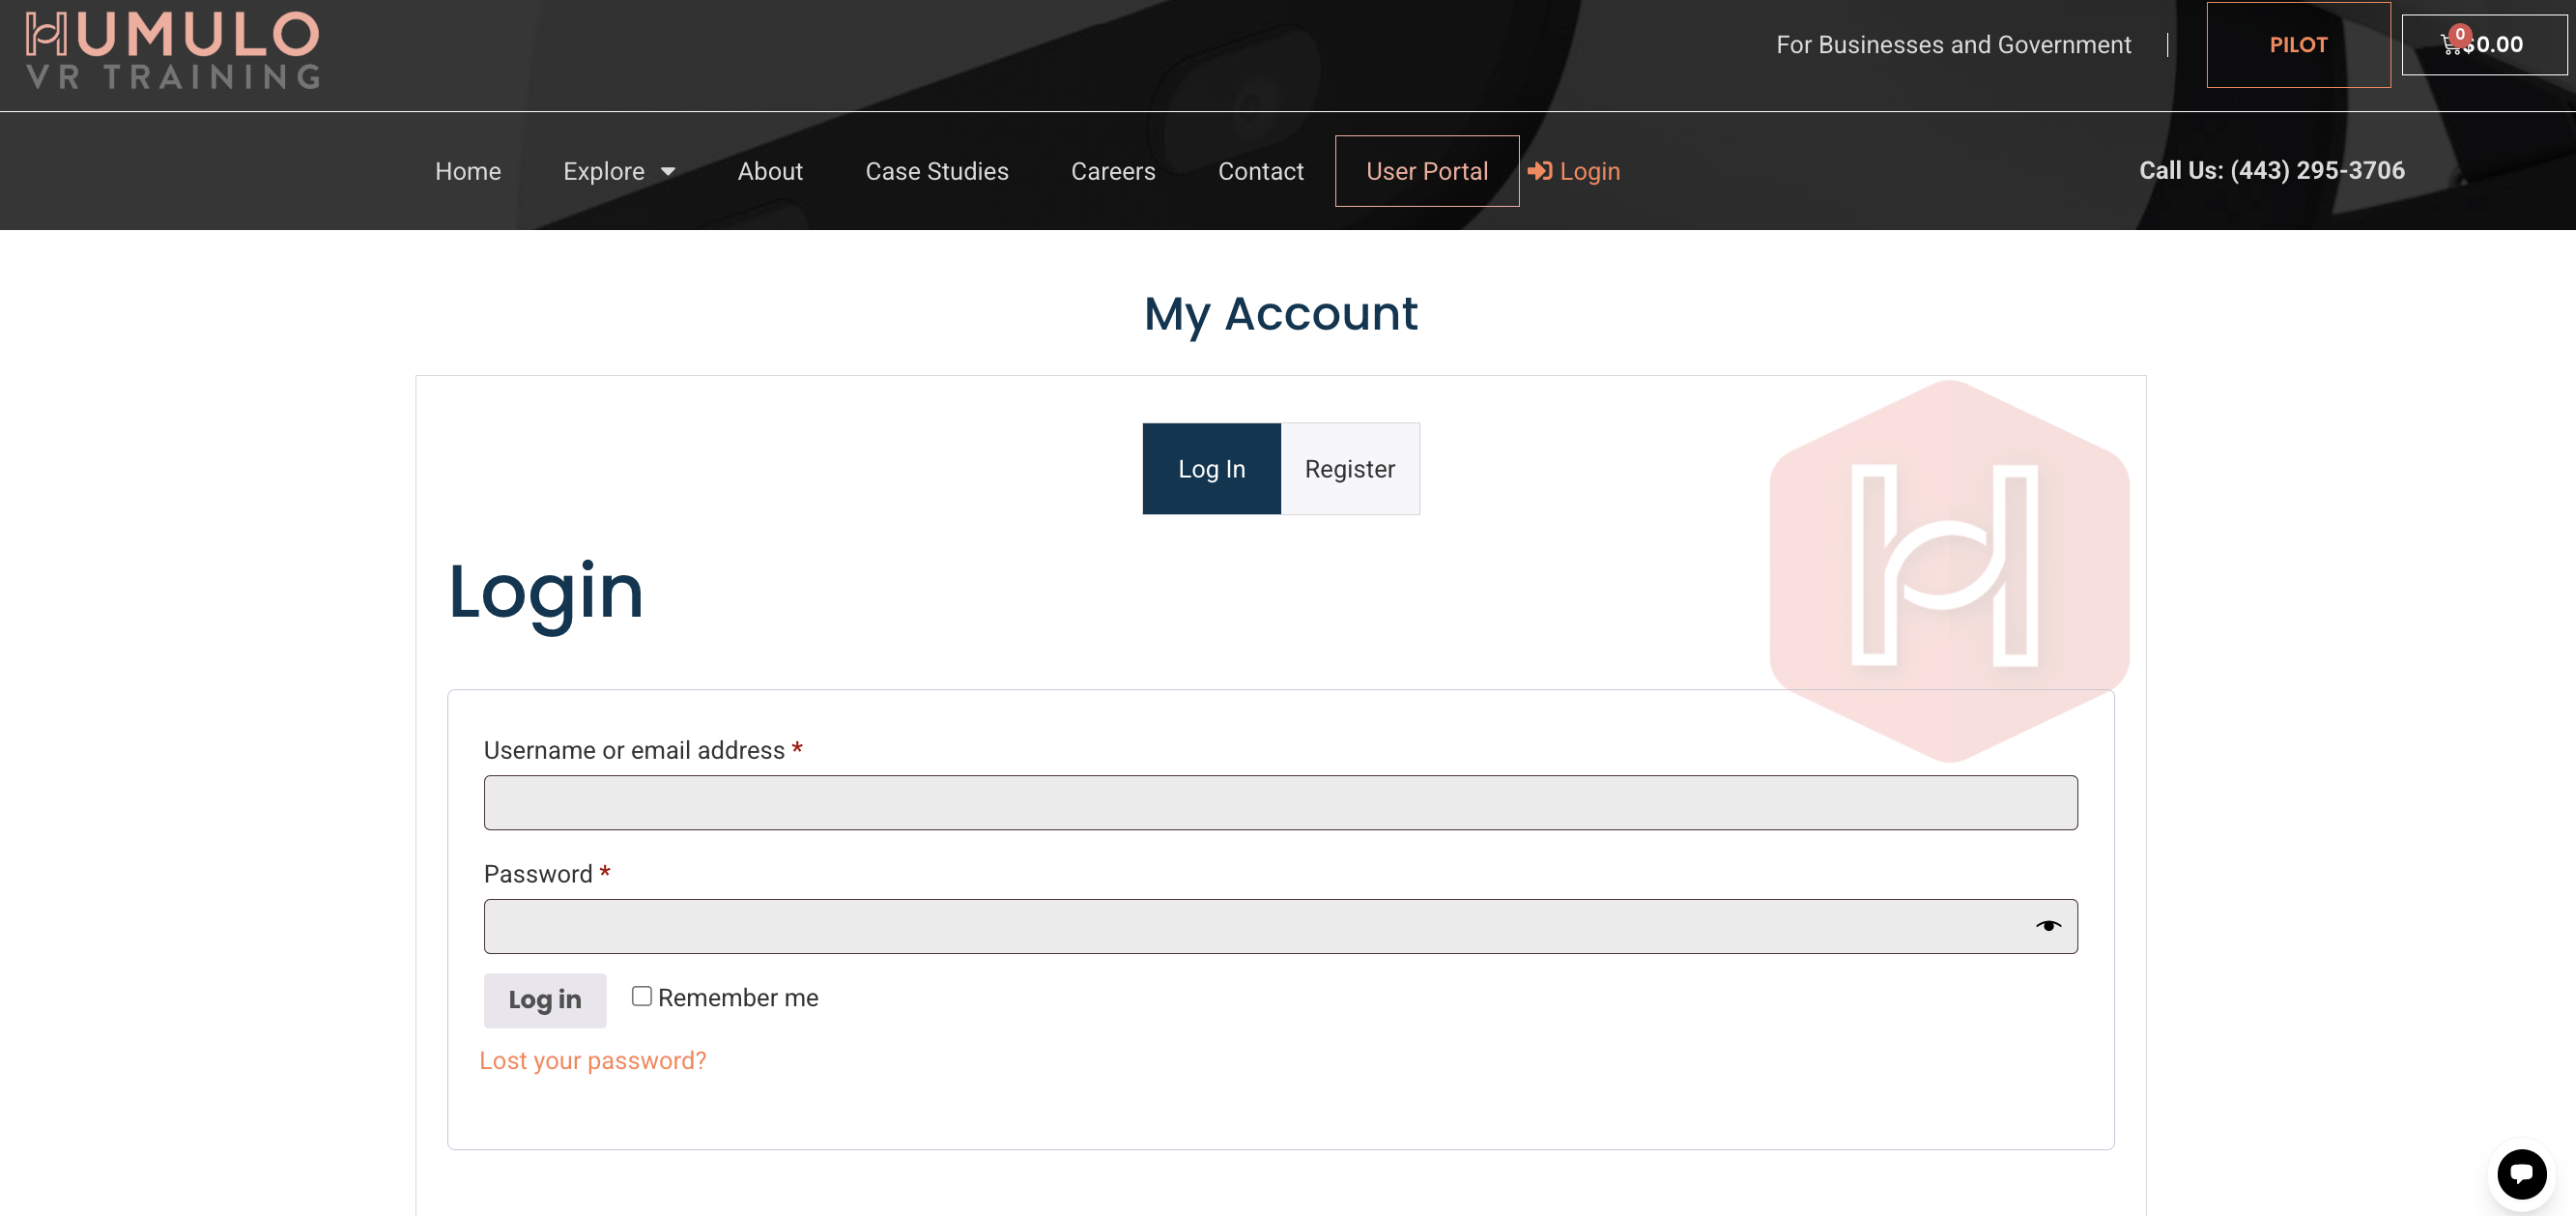Switch to the Register tab

click(x=1349, y=469)
